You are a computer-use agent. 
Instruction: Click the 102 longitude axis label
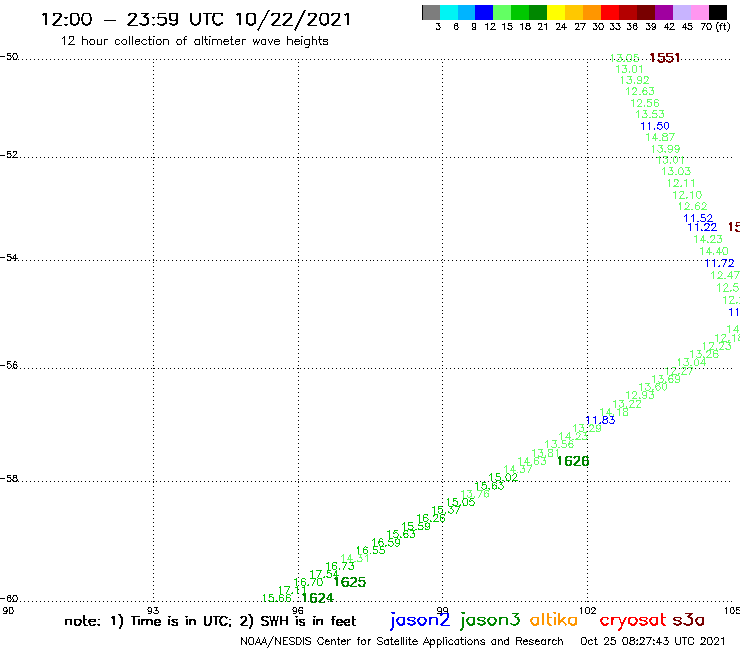tap(588, 610)
